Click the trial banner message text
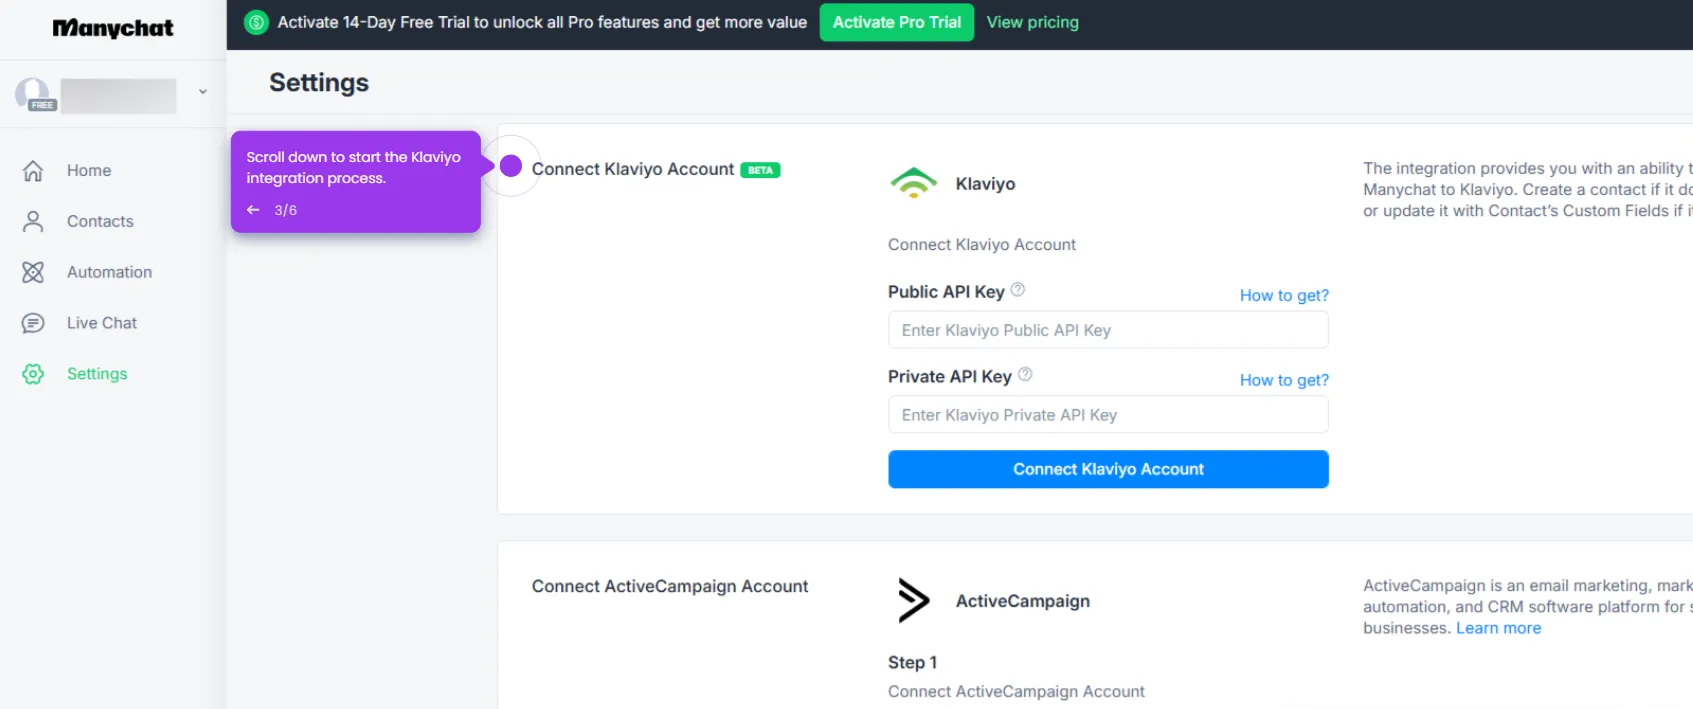 (x=542, y=22)
